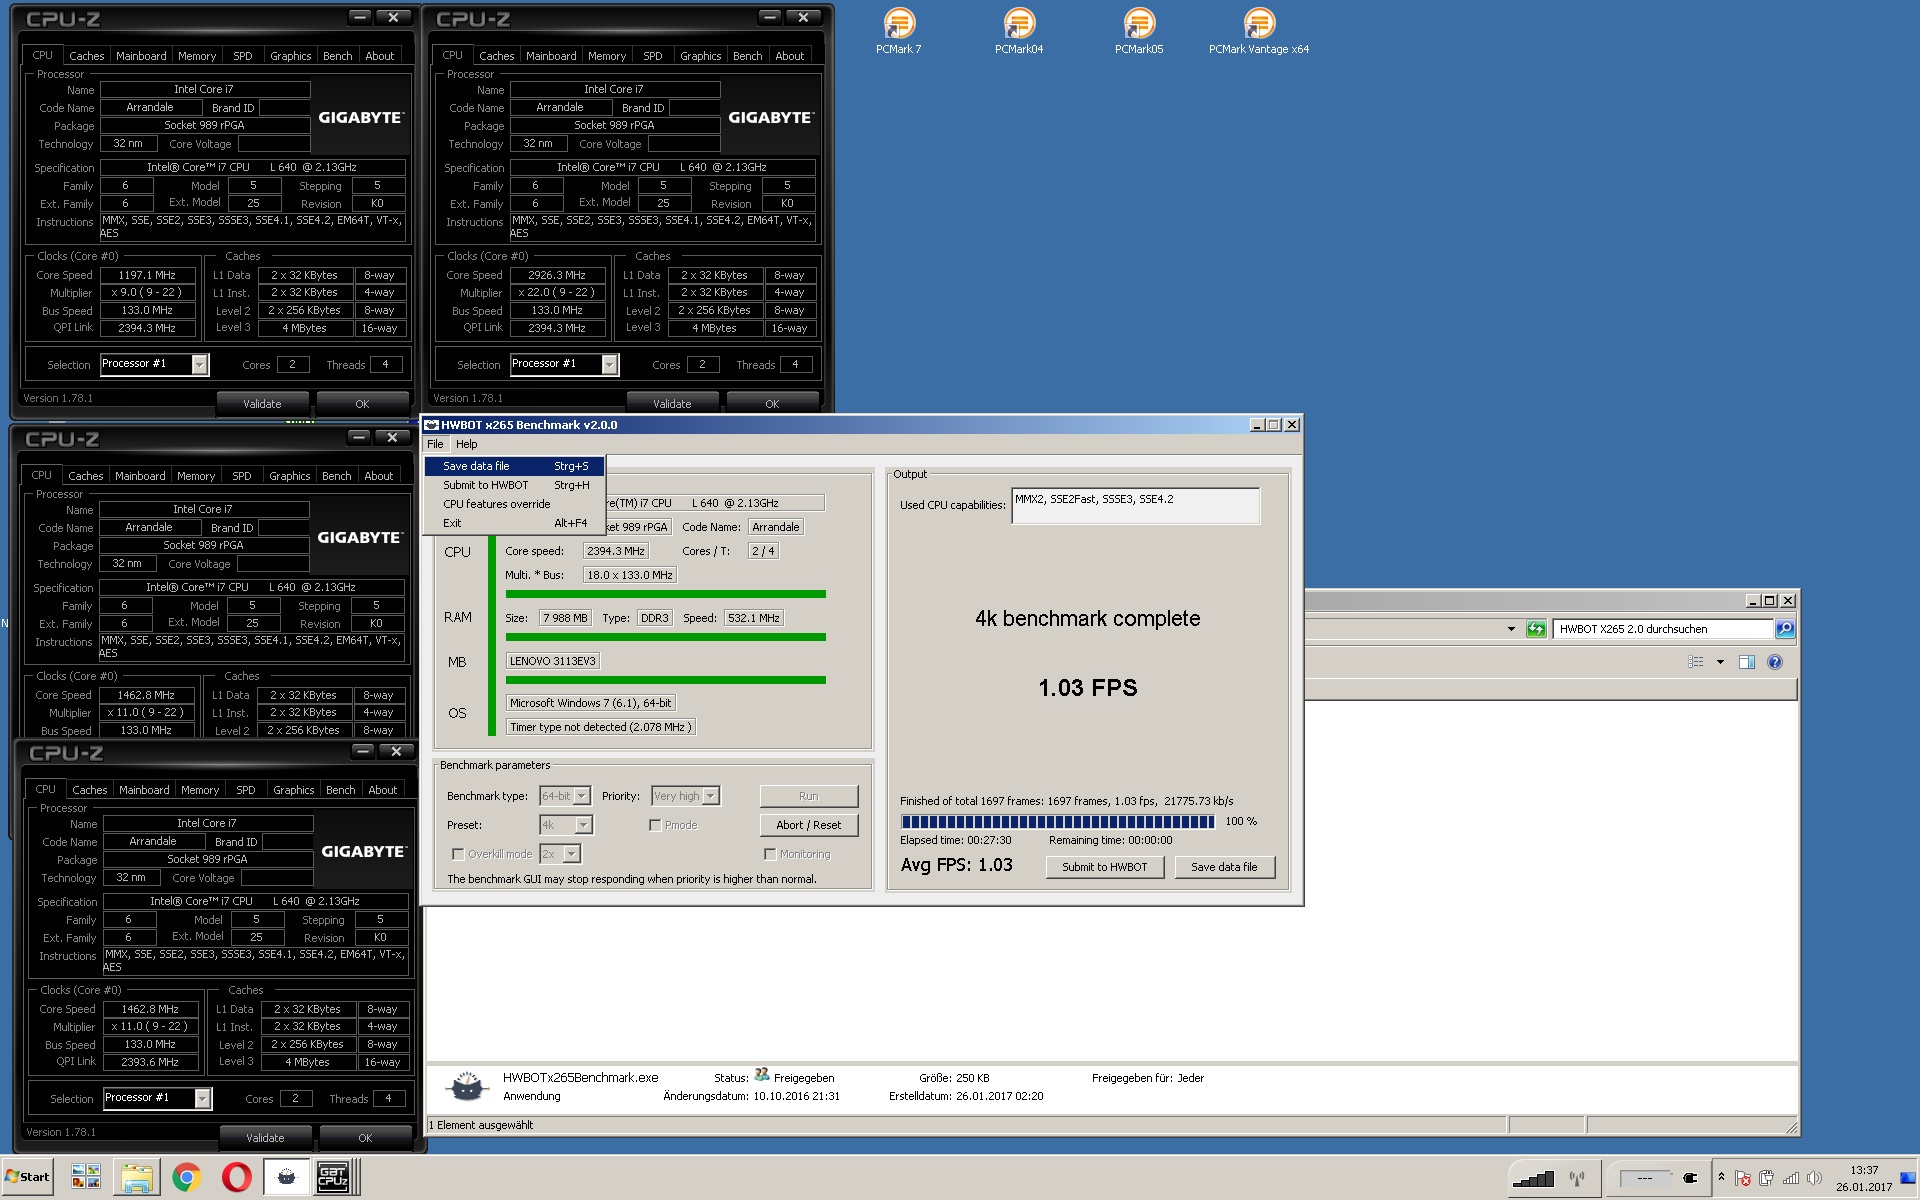Expand the Explorer address bar history dropdown
The image size is (1920, 1200).
tap(1511, 629)
